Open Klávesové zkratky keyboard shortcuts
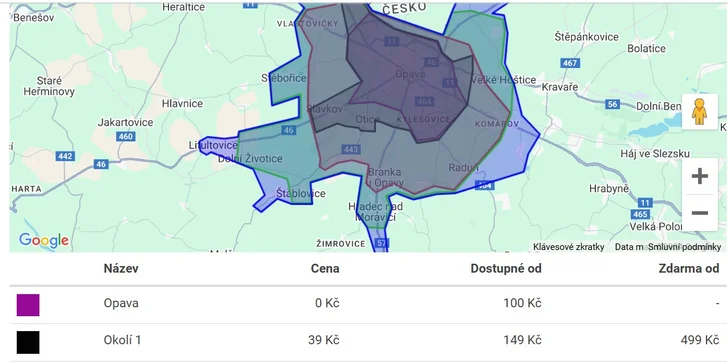728x364 pixels. click(568, 247)
